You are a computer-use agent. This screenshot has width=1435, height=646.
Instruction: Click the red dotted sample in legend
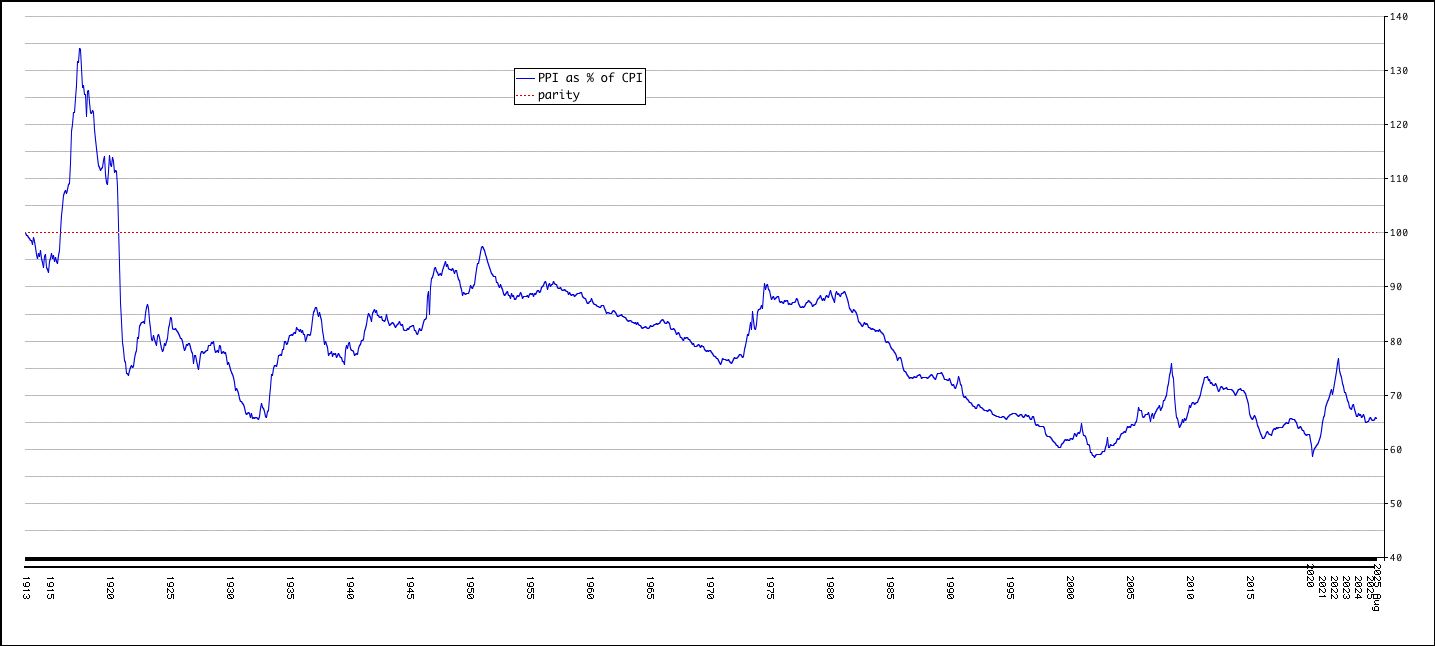(x=526, y=95)
